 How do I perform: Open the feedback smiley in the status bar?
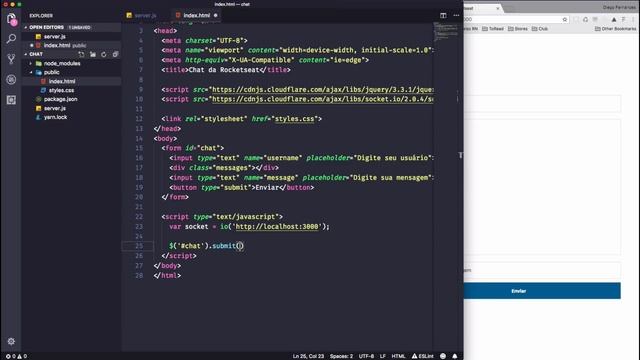(443, 356)
